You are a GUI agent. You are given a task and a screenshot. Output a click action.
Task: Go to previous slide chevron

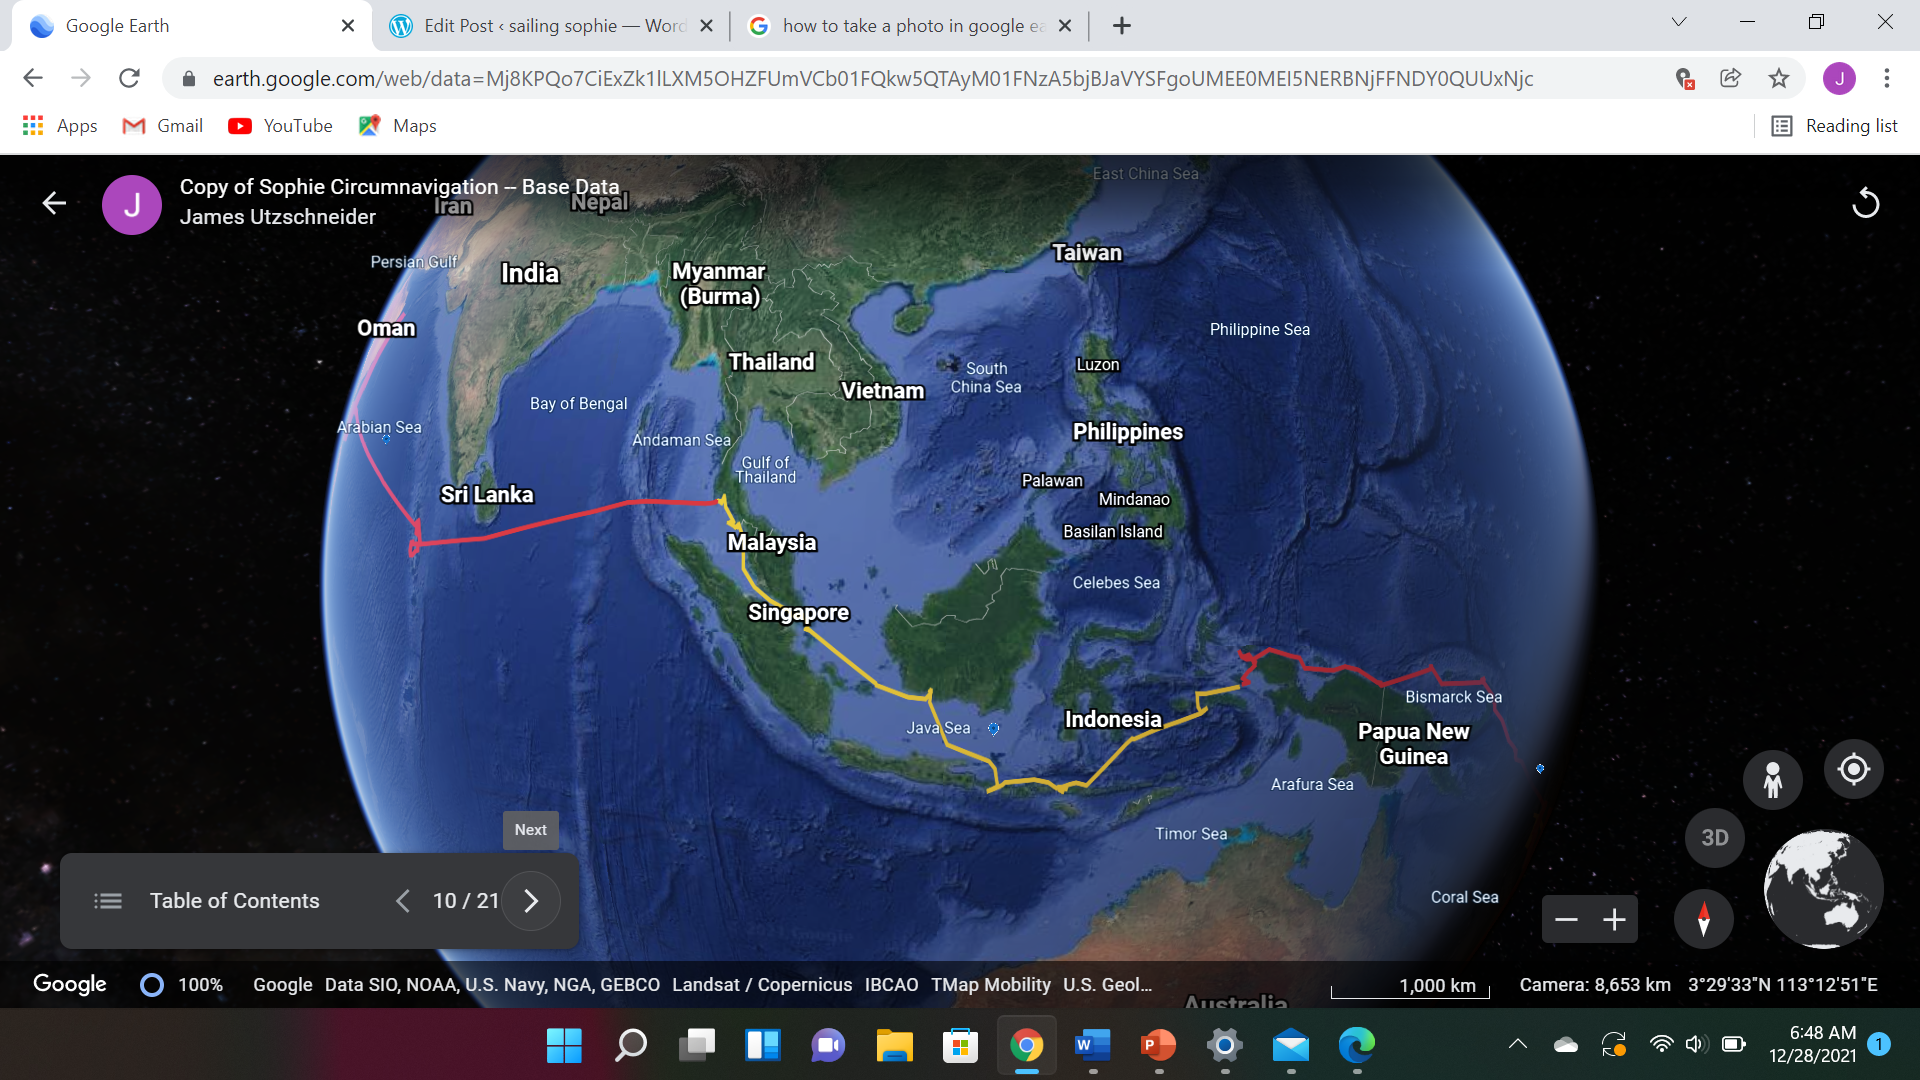coord(403,901)
